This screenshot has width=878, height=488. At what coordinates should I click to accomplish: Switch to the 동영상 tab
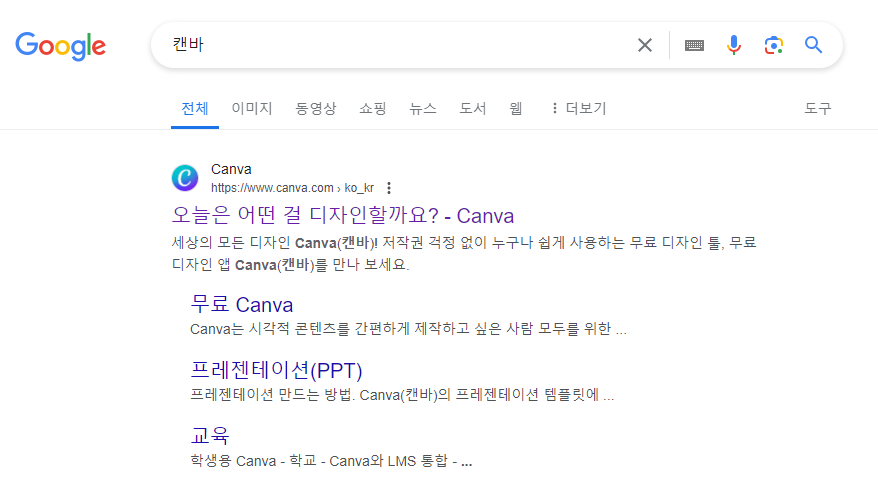point(316,109)
